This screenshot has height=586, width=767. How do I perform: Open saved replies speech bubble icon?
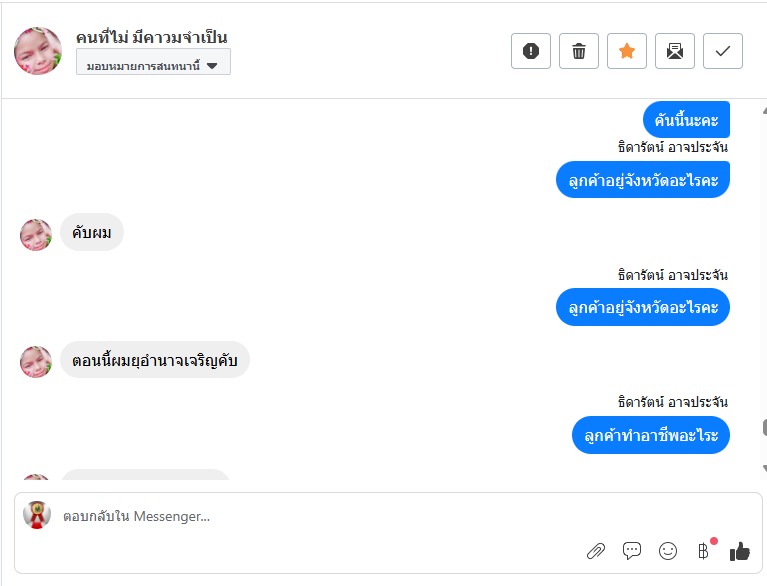point(632,550)
